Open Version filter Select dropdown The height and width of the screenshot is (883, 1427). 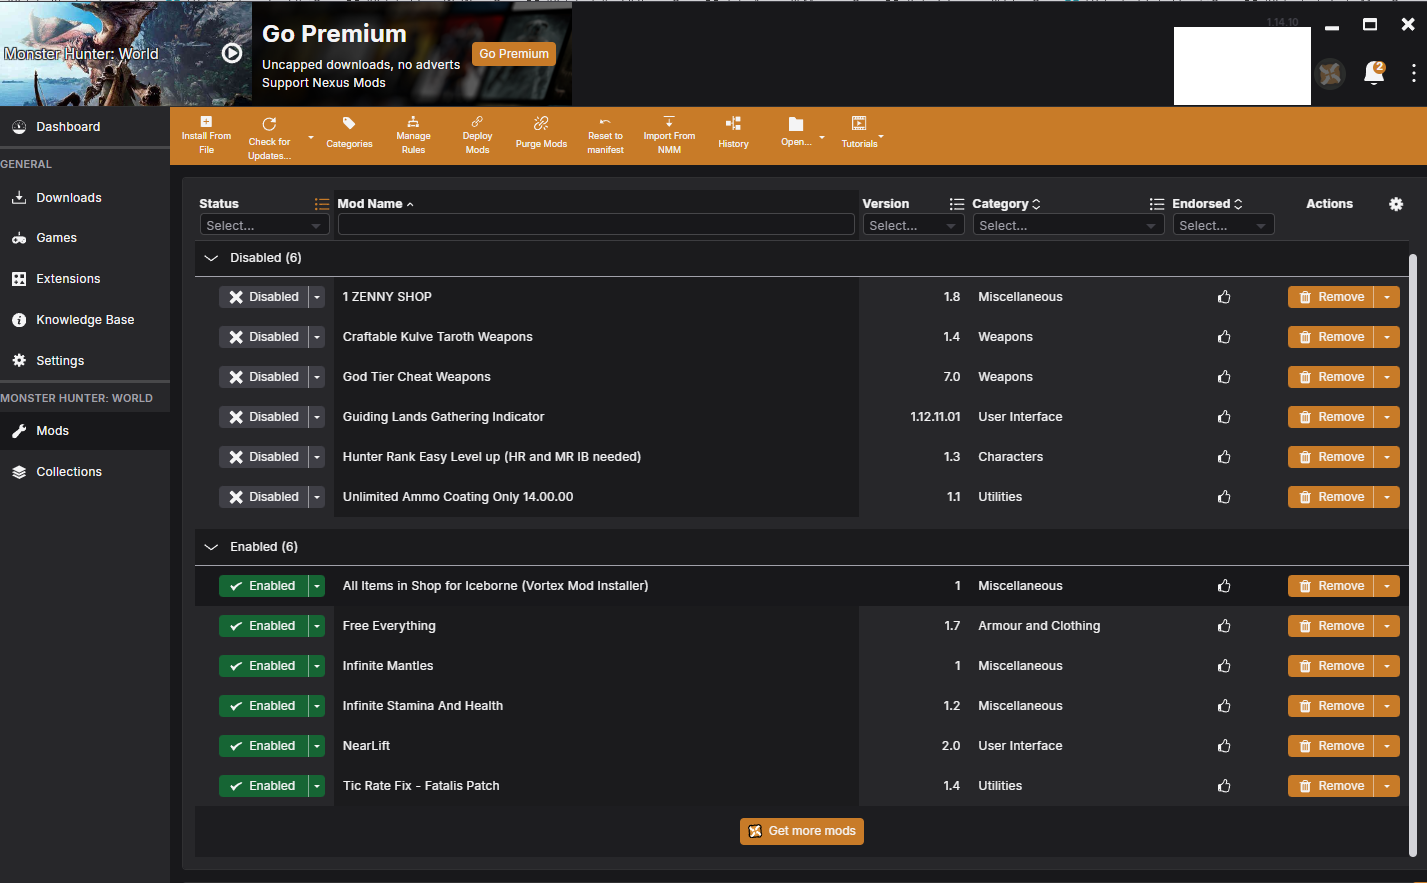[914, 226]
